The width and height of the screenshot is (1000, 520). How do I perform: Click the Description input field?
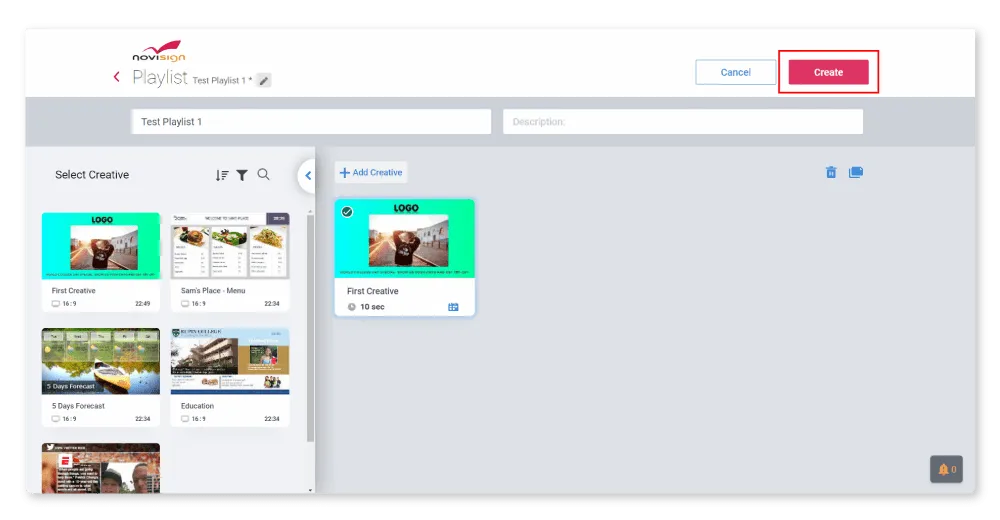682,122
